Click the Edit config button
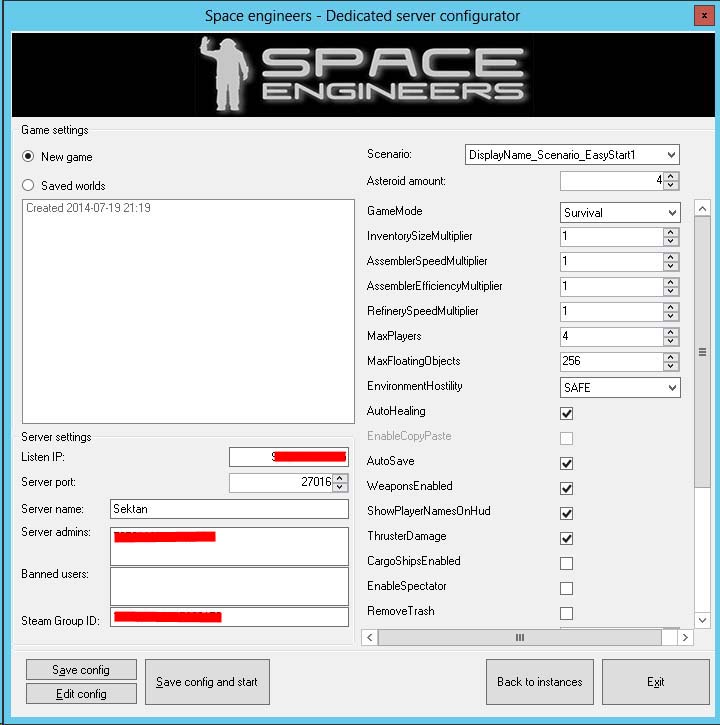Viewport: 720px width, 725px height. (x=81, y=694)
